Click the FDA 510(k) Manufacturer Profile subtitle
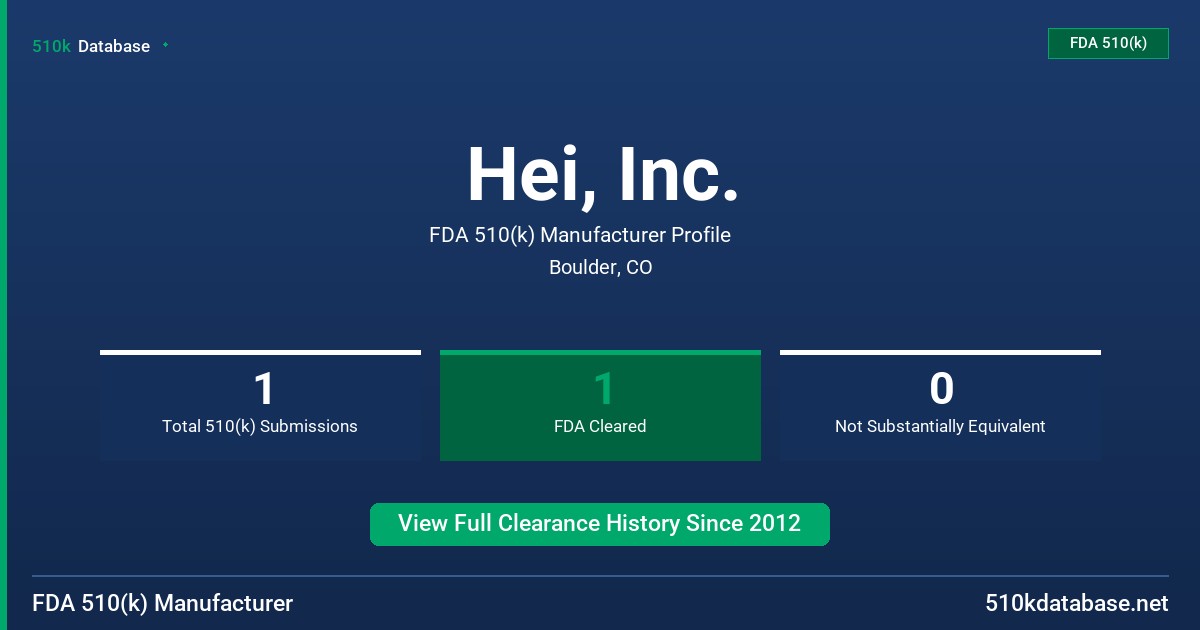This screenshot has width=1200, height=630. (x=580, y=236)
